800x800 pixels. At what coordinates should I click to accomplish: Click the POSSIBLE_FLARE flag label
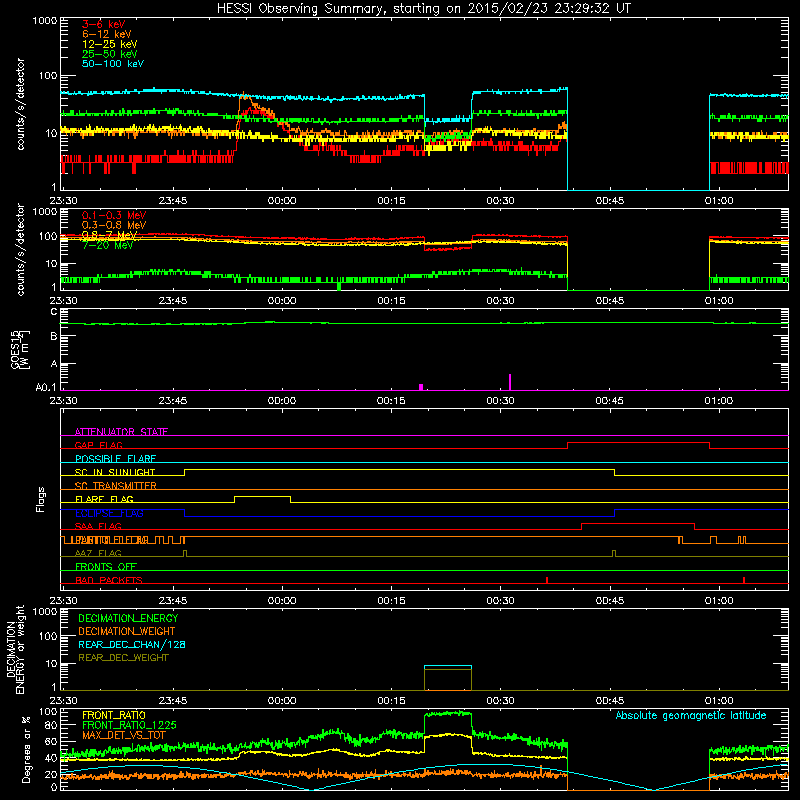point(115,459)
